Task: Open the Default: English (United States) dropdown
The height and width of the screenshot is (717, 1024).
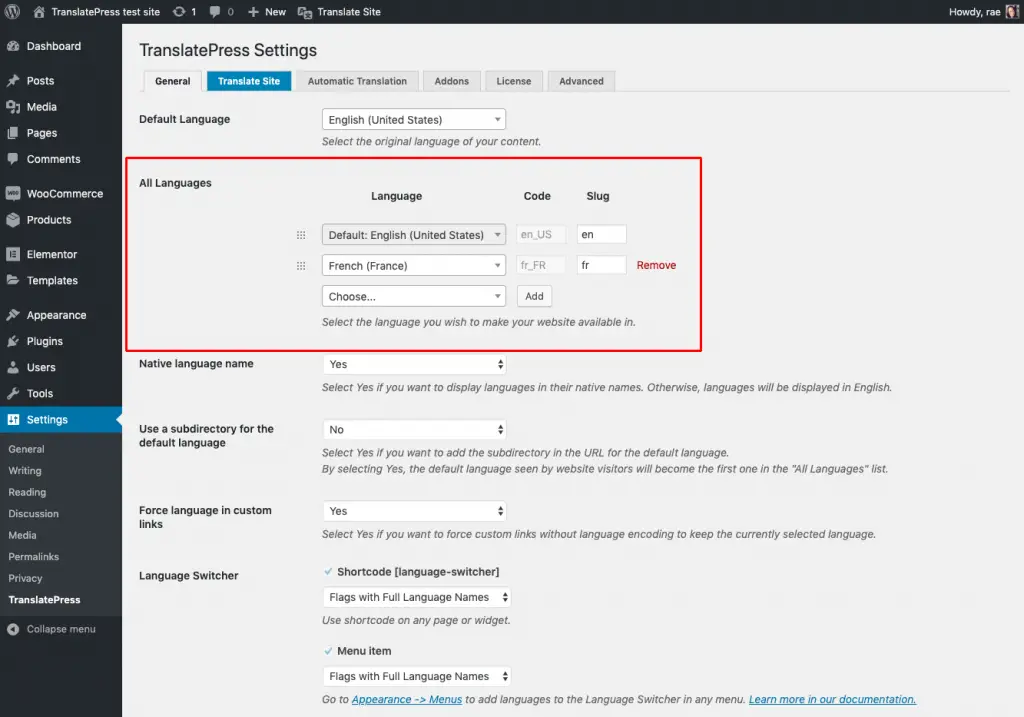Action: pyautogui.click(x=414, y=235)
